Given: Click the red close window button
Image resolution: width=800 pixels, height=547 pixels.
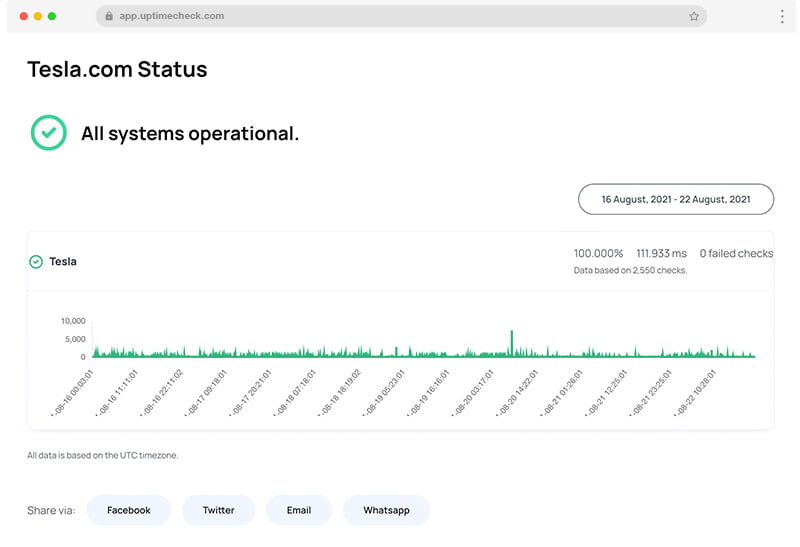Looking at the screenshot, I should 23,16.
